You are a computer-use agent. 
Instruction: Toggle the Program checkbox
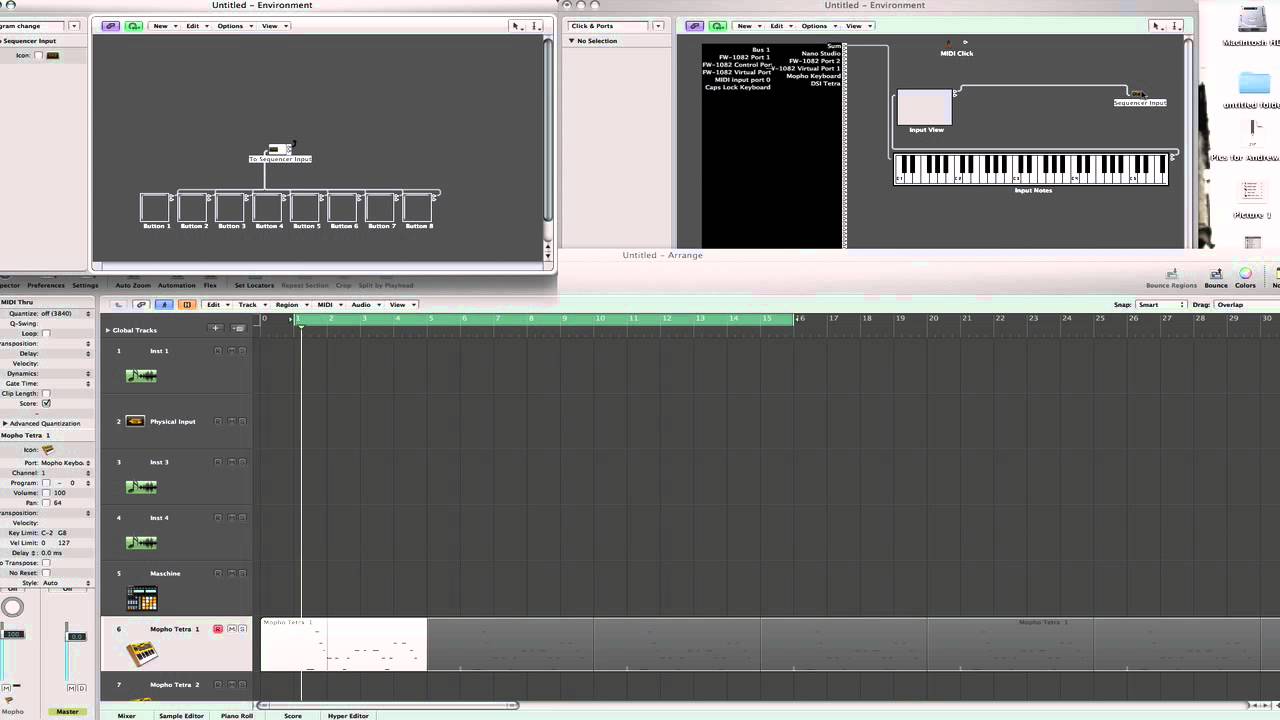tap(46, 483)
